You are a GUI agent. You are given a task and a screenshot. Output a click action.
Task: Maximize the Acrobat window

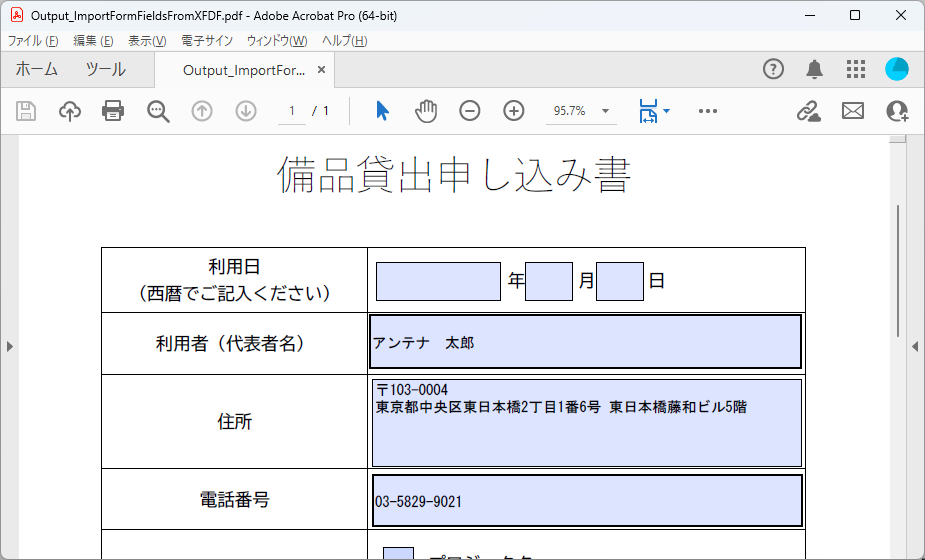coord(855,15)
